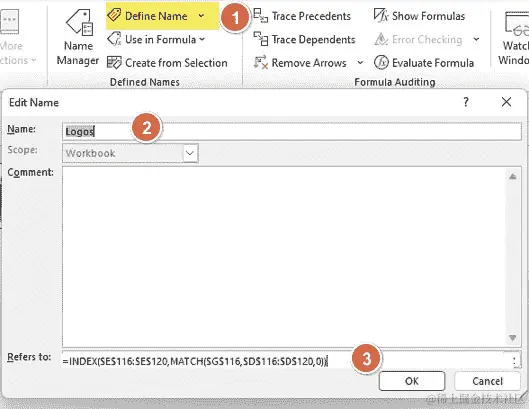529x409 pixels.
Task: Toggle the Show Formulas label
Action: [x=428, y=16]
